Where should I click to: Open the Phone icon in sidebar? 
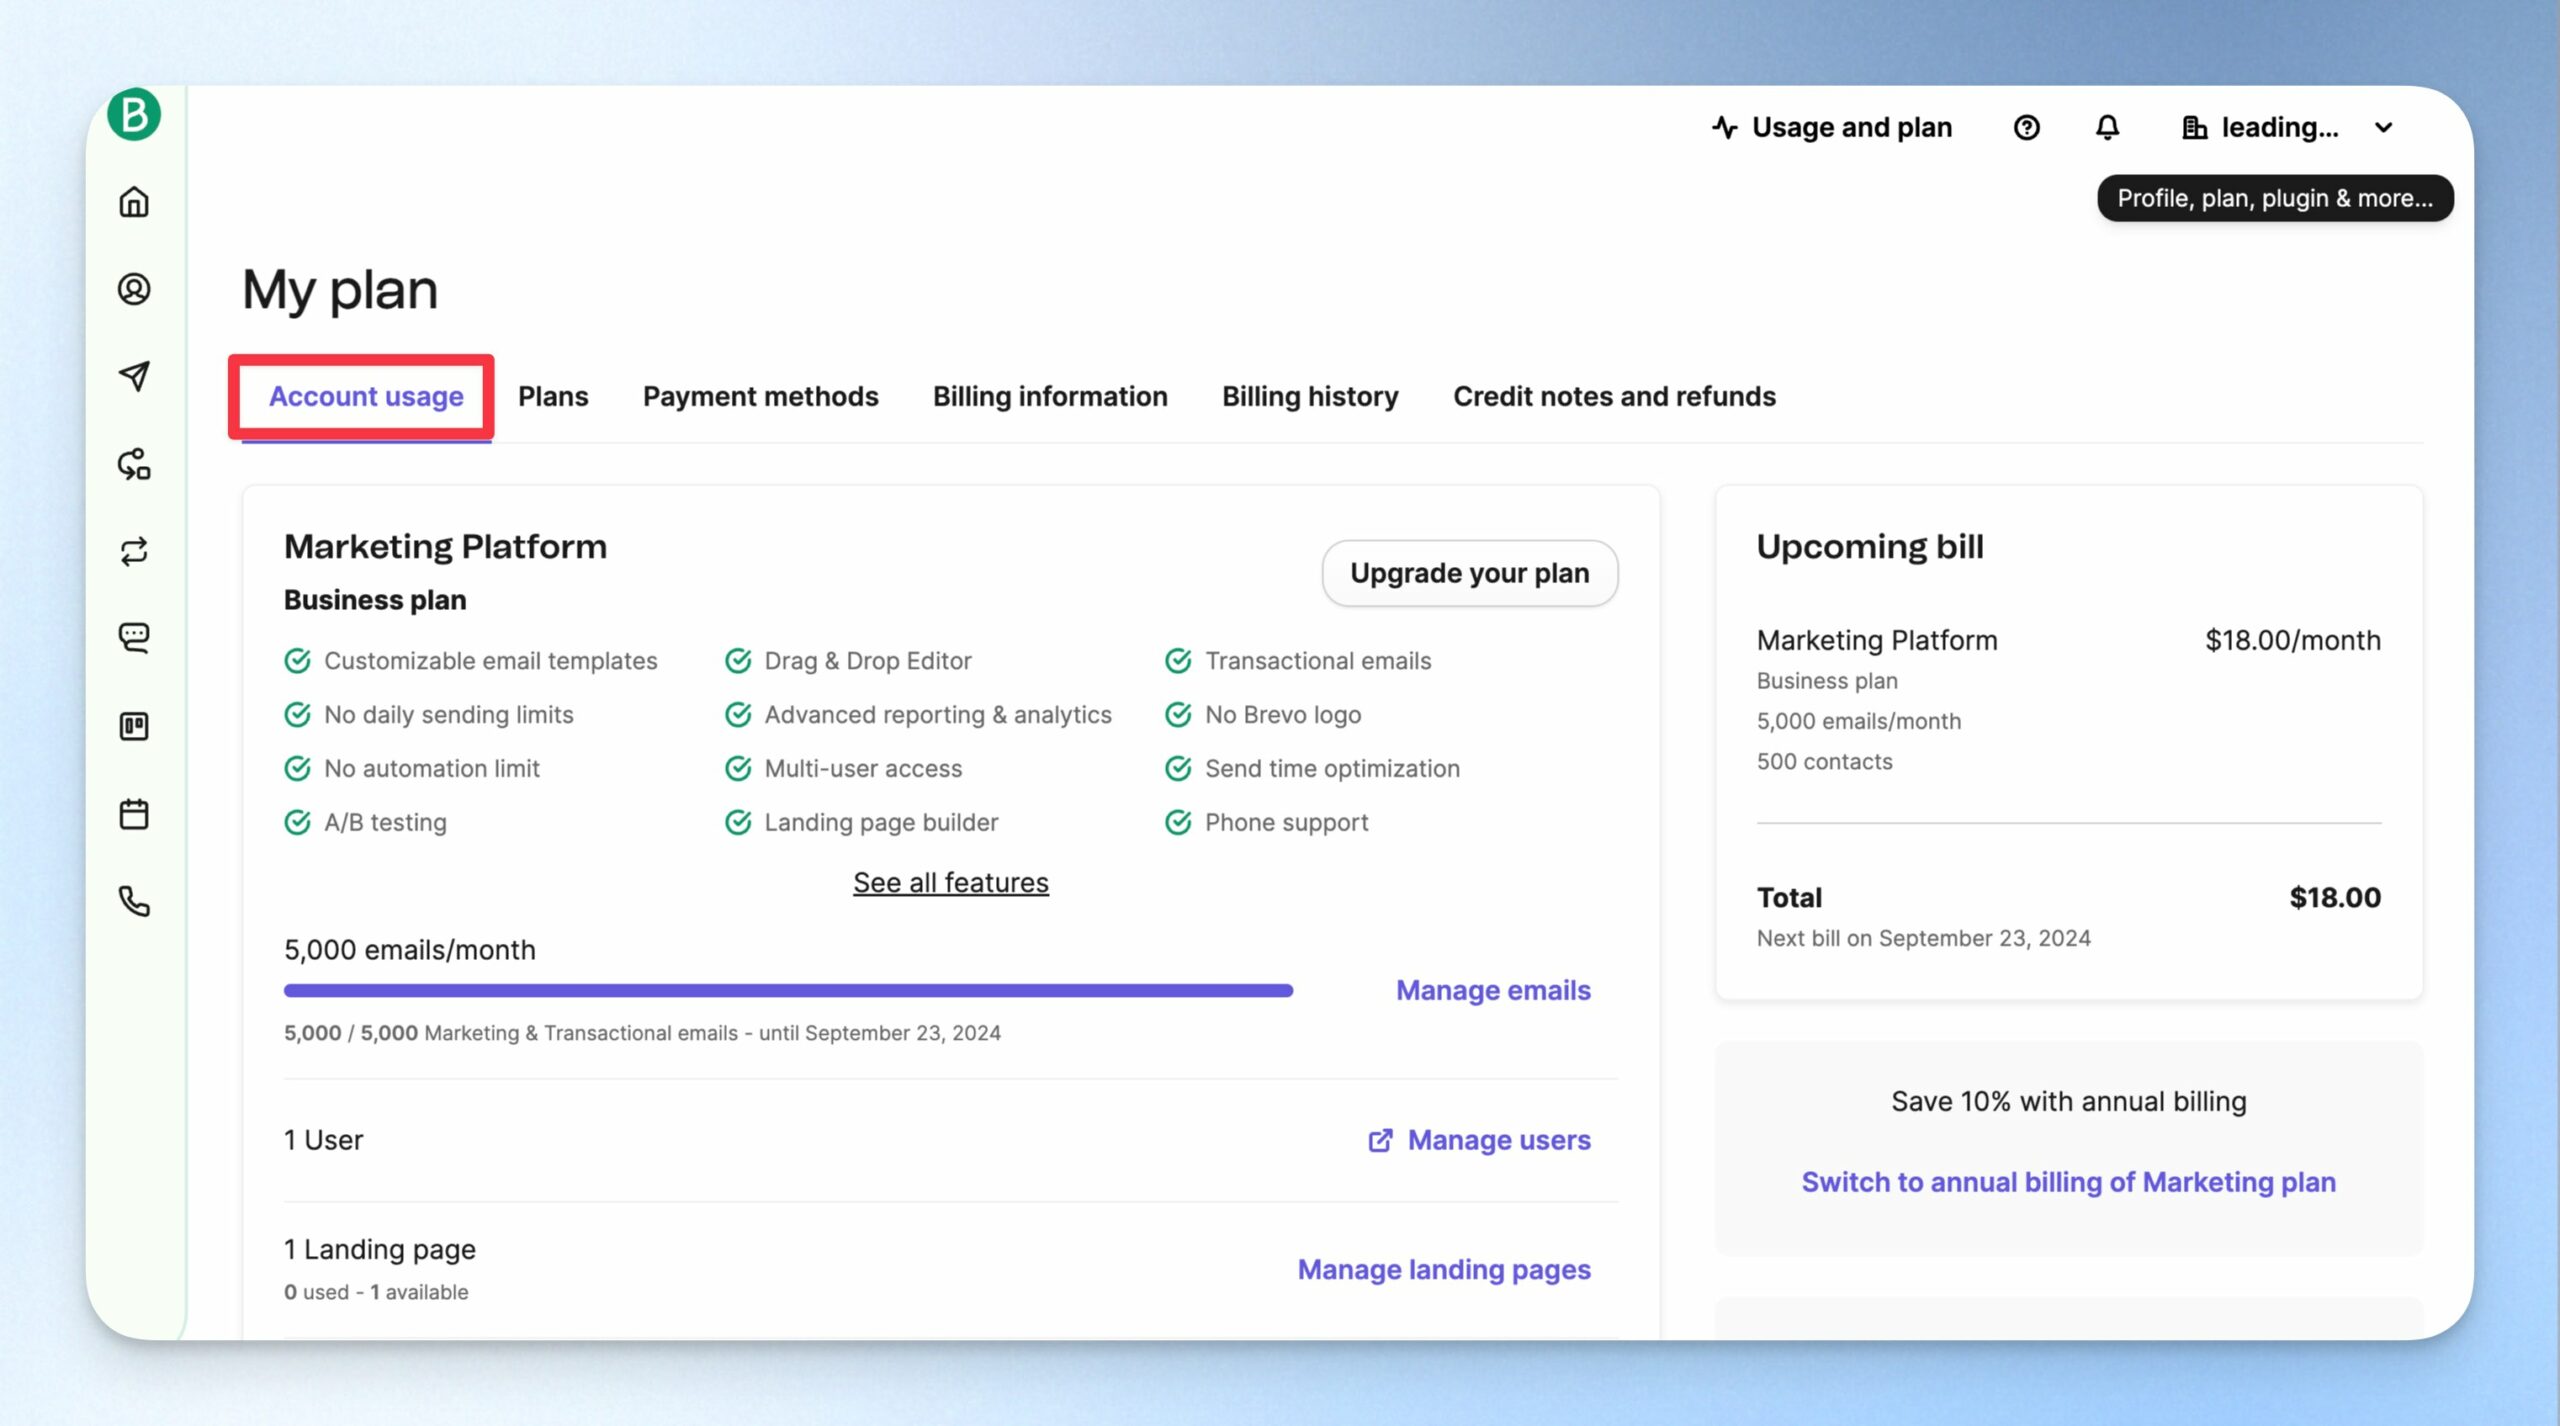(x=134, y=901)
